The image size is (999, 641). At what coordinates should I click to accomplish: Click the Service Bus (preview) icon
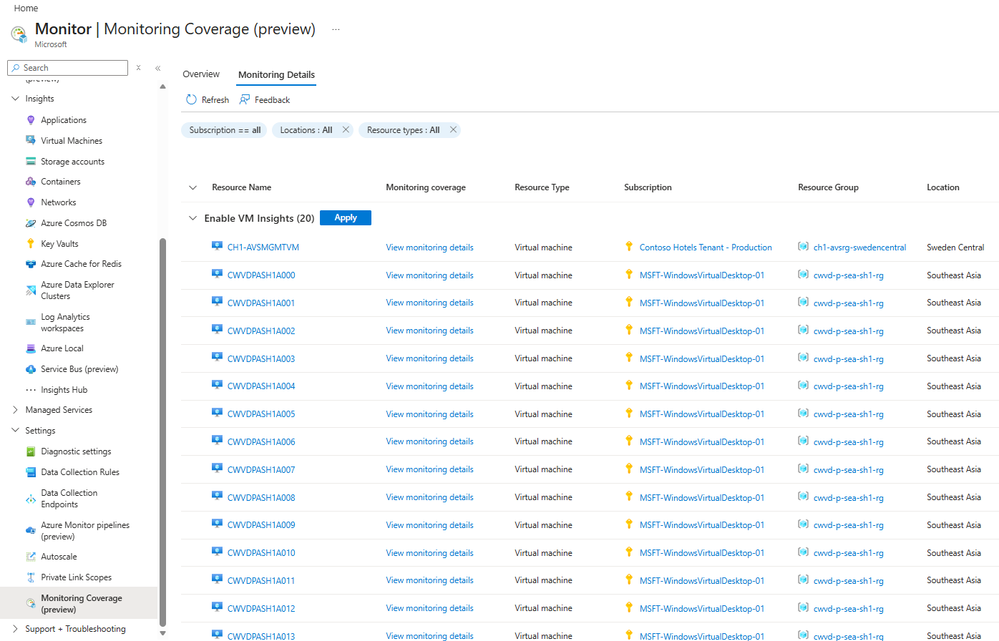coord(31,369)
